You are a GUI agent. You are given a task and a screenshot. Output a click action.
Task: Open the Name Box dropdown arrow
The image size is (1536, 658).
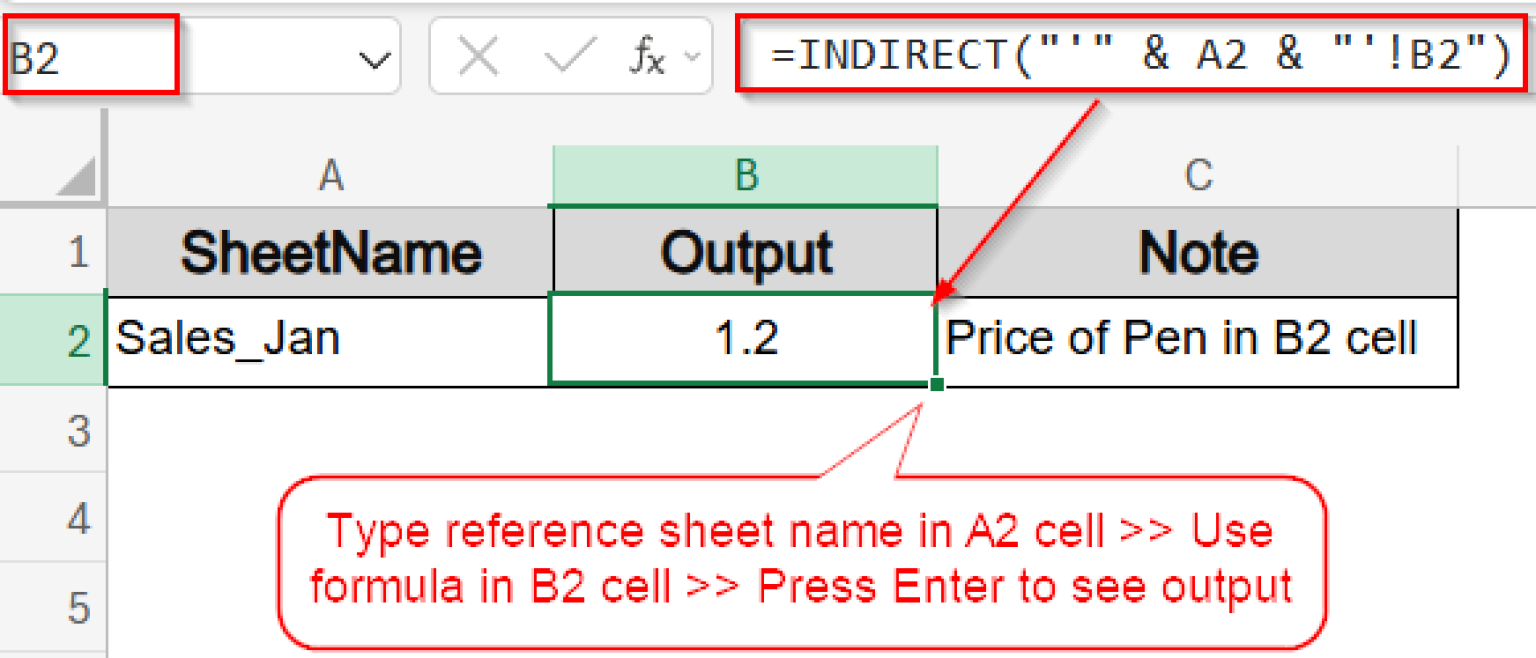(x=373, y=57)
